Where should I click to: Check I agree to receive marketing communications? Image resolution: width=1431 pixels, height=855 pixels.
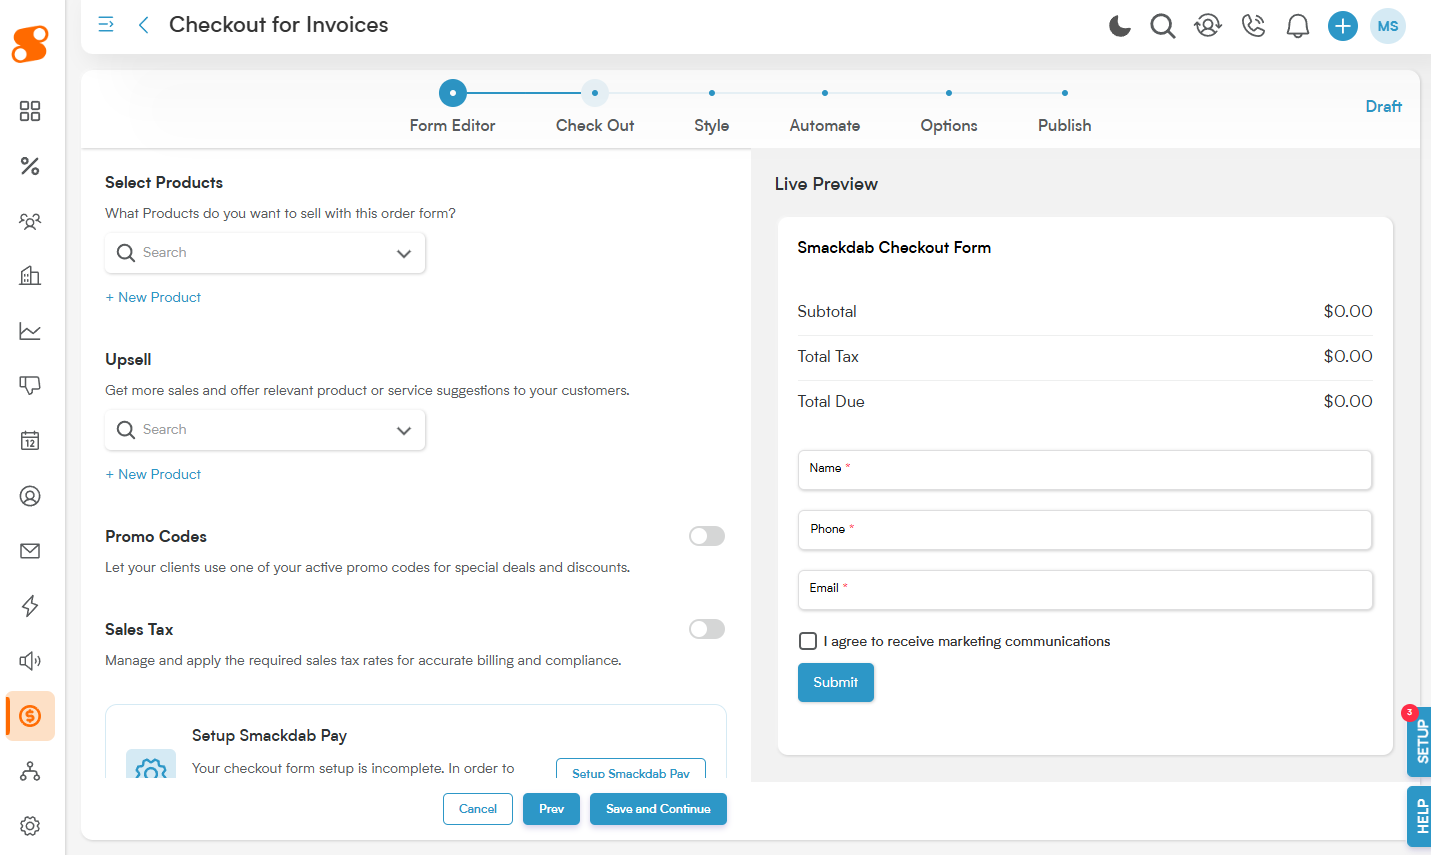tap(808, 641)
